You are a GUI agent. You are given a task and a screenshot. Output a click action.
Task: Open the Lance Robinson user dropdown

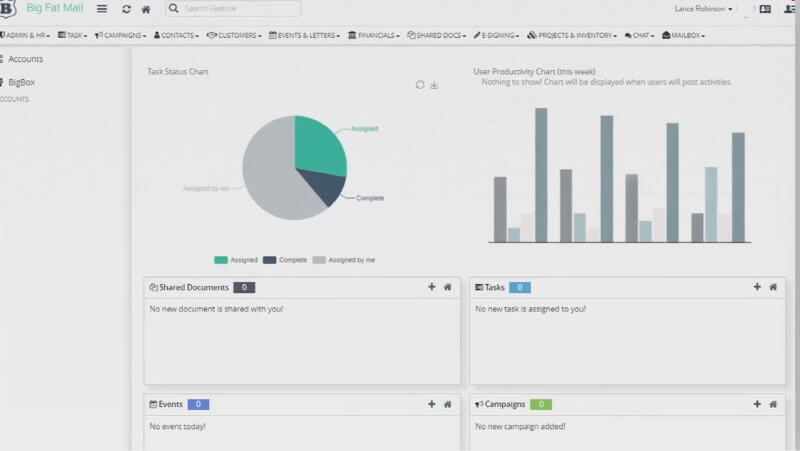[703, 9]
